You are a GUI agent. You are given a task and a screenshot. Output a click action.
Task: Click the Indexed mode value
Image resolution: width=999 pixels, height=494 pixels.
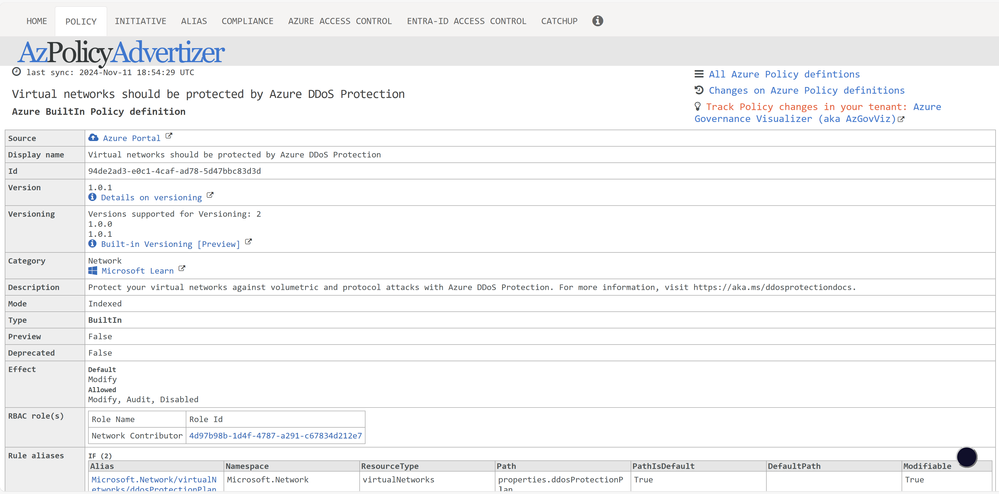[104, 304]
